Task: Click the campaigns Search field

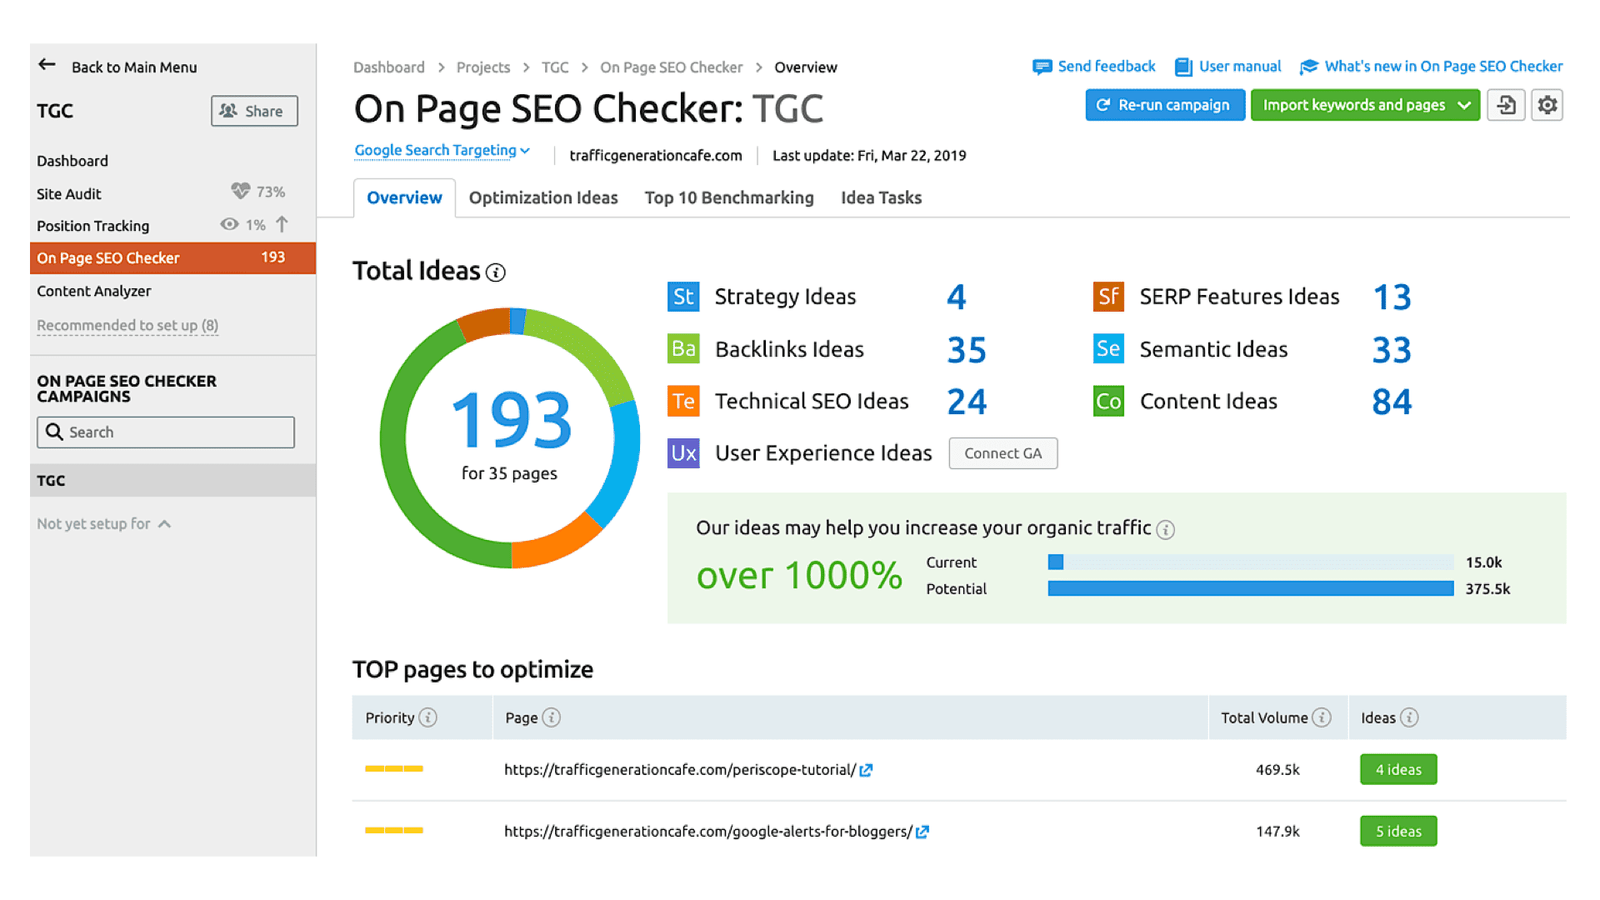Action: pos(165,431)
